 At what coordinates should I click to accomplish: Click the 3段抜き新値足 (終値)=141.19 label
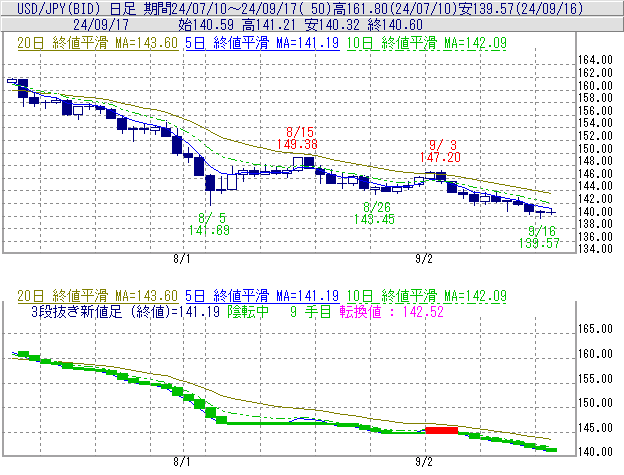(125, 311)
